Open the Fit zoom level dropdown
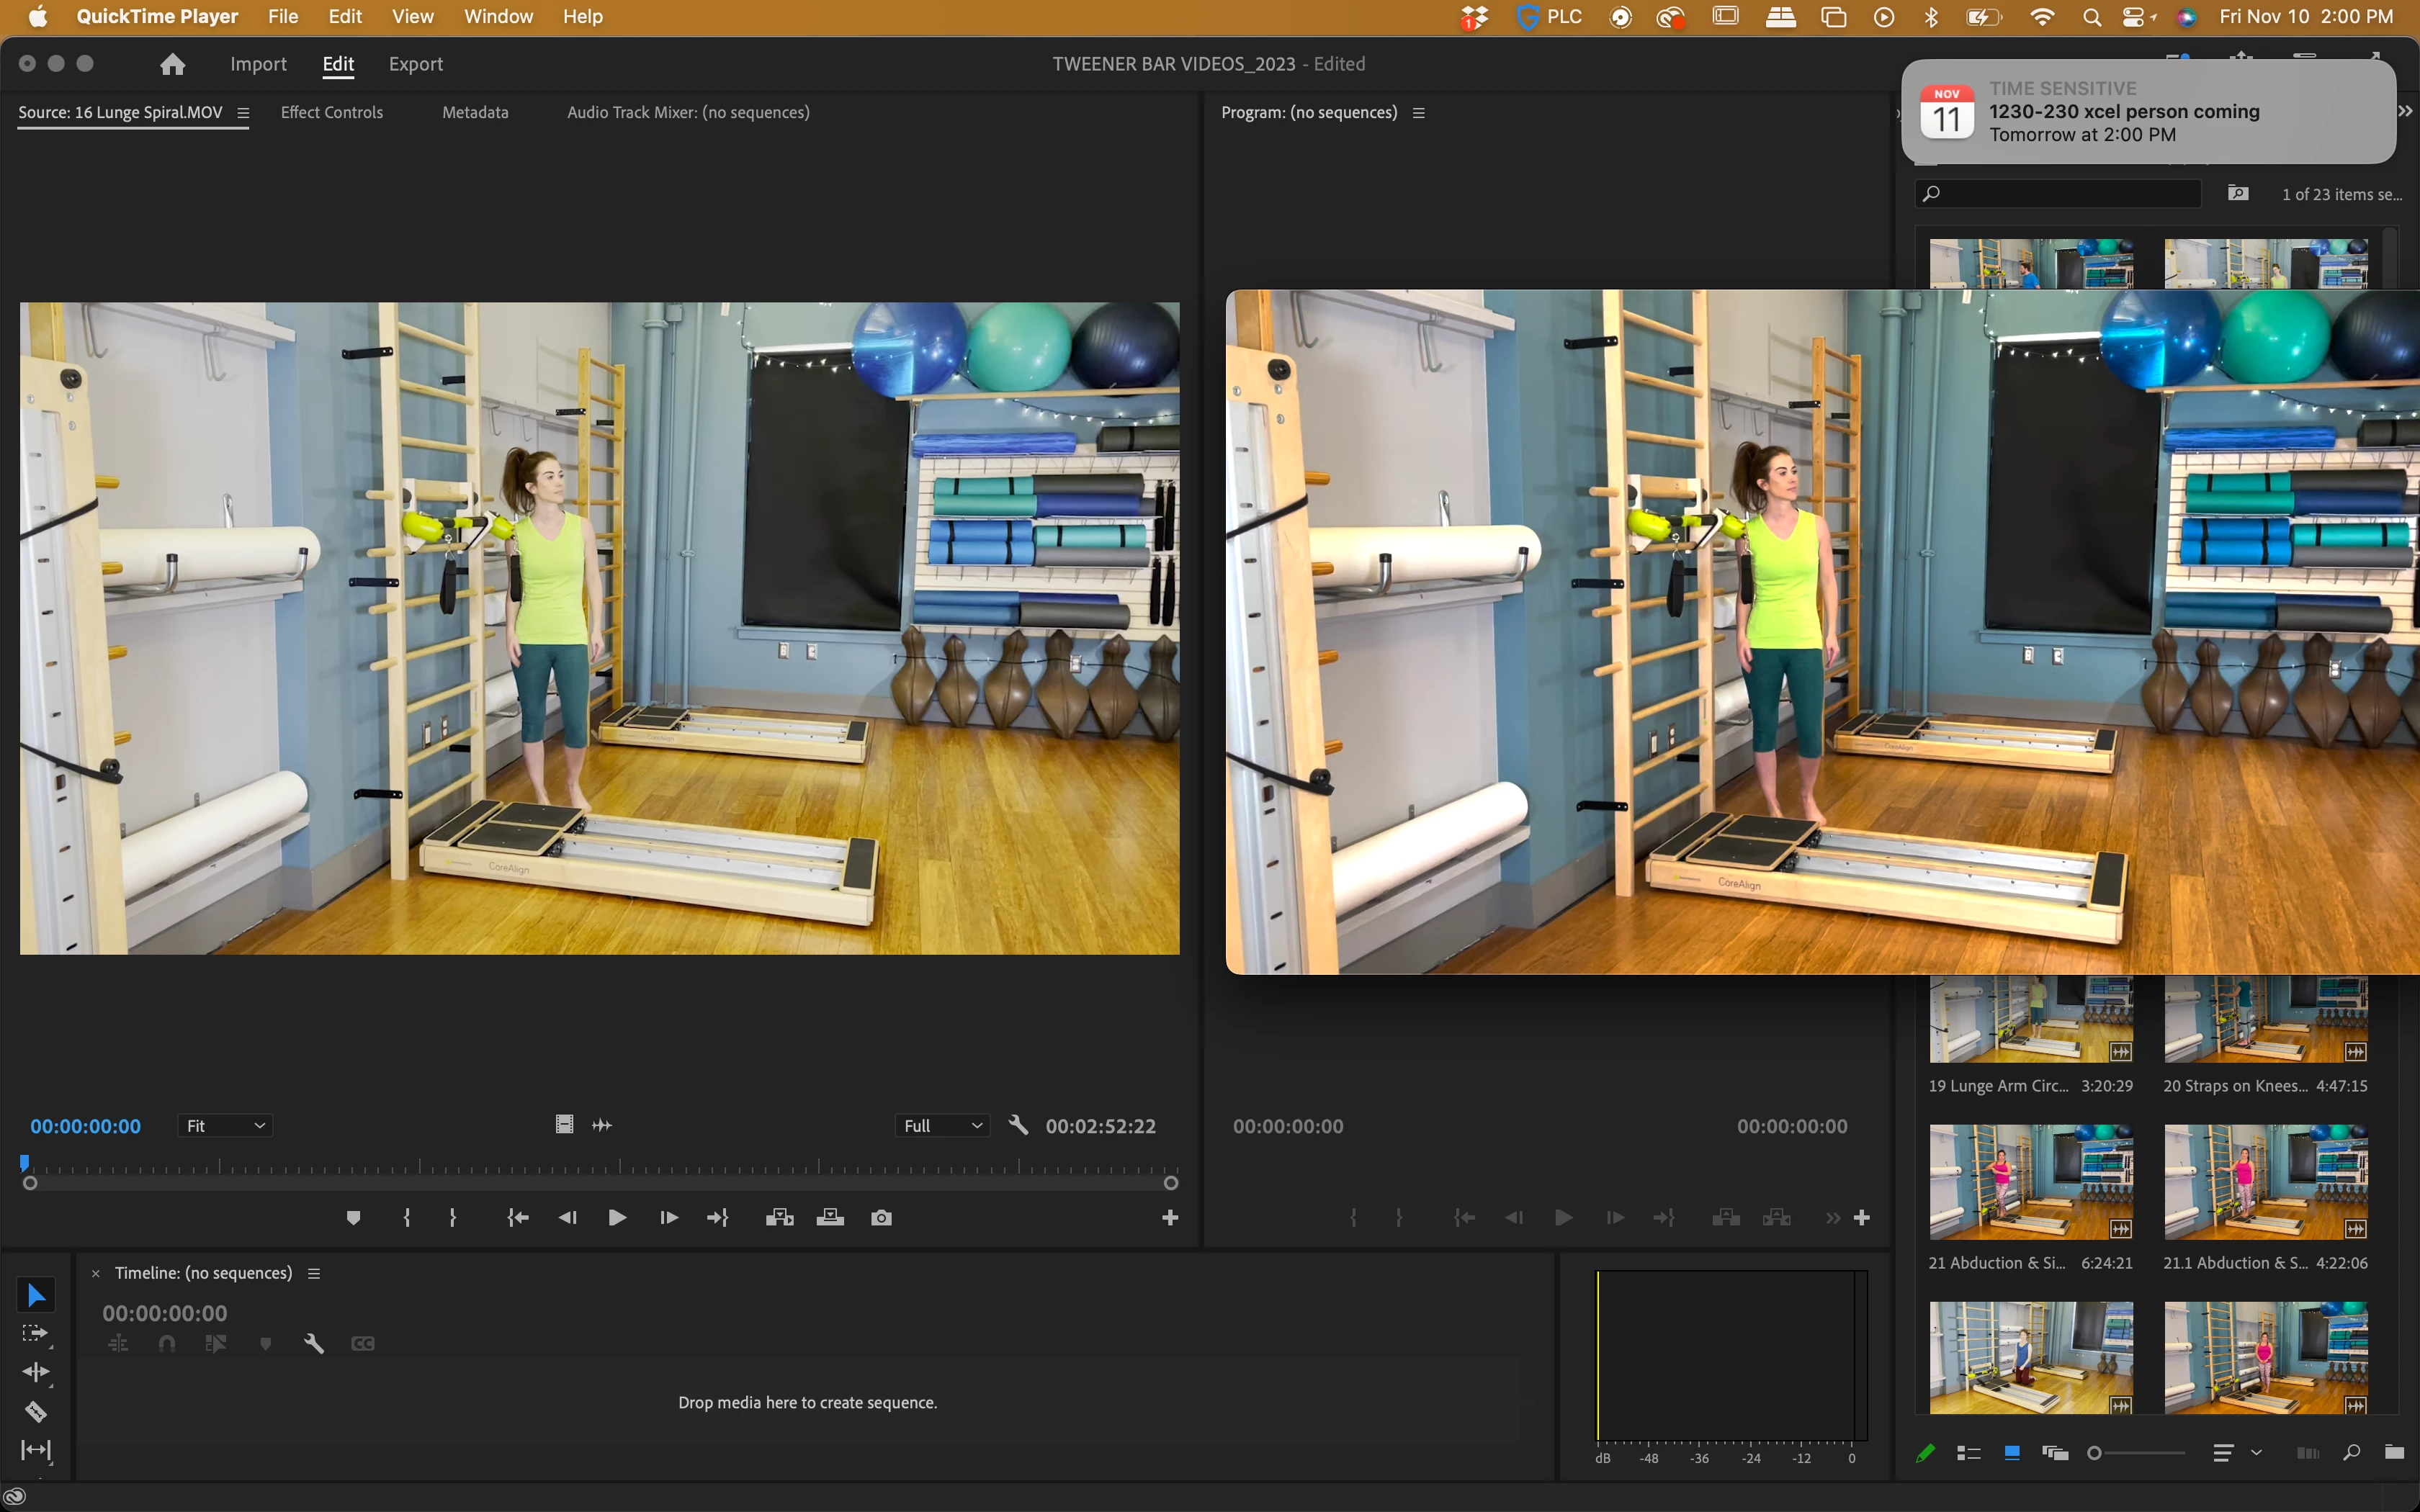The image size is (2420, 1512). [x=225, y=1126]
